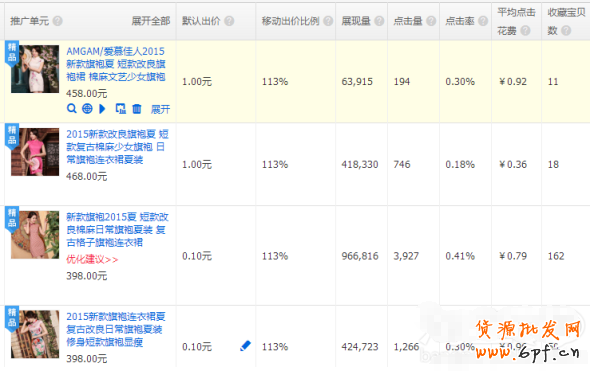590x374 pixels.
Task: Click the pink qipao product thumbnail
Action: (x=35, y=152)
